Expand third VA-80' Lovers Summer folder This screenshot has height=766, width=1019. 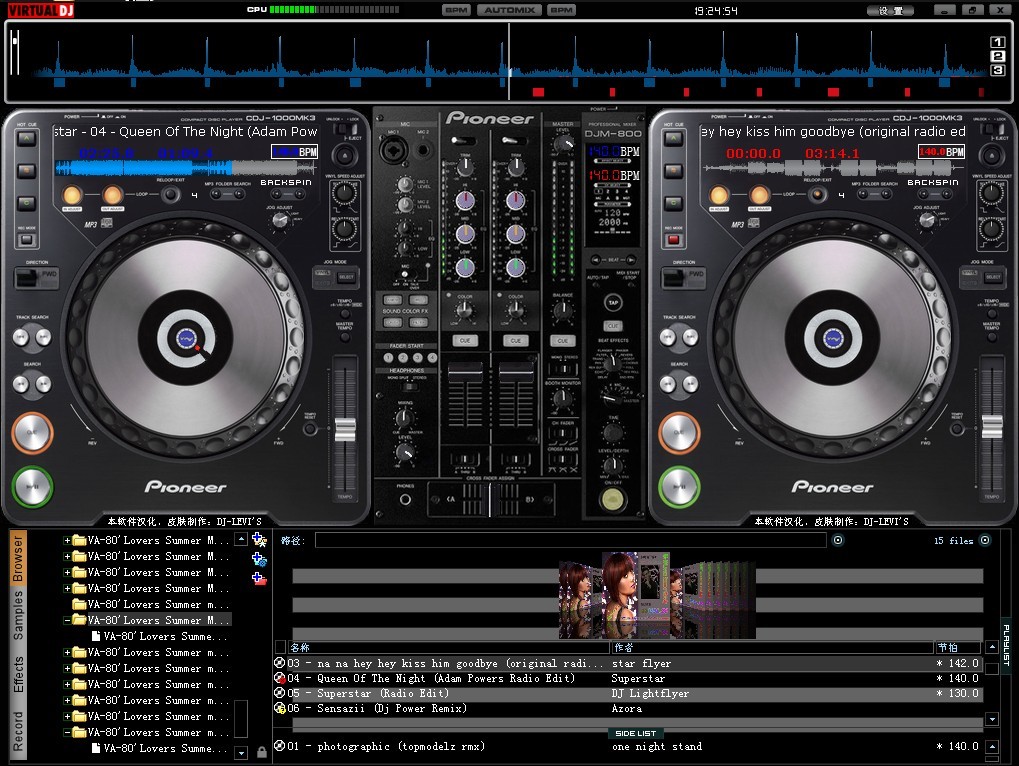pos(67,572)
